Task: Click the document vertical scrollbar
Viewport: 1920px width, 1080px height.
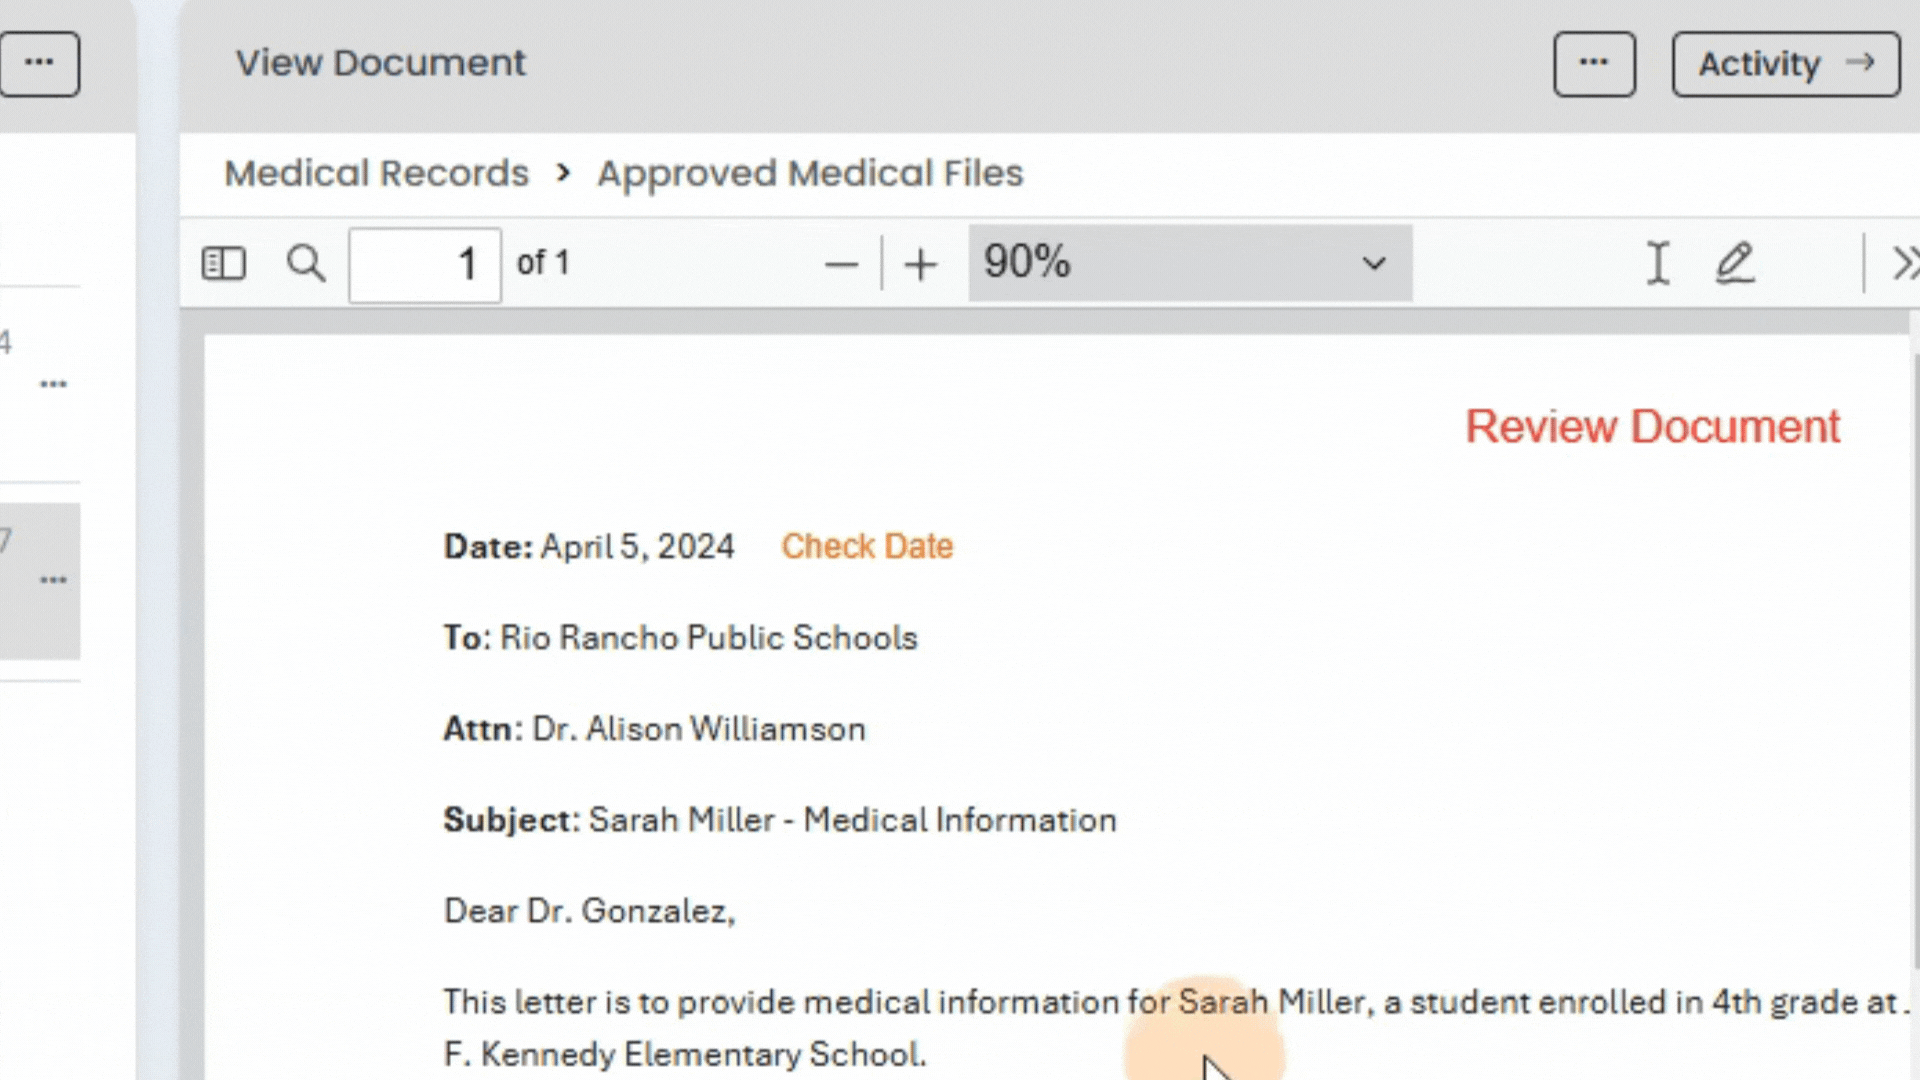Action: (1915, 660)
